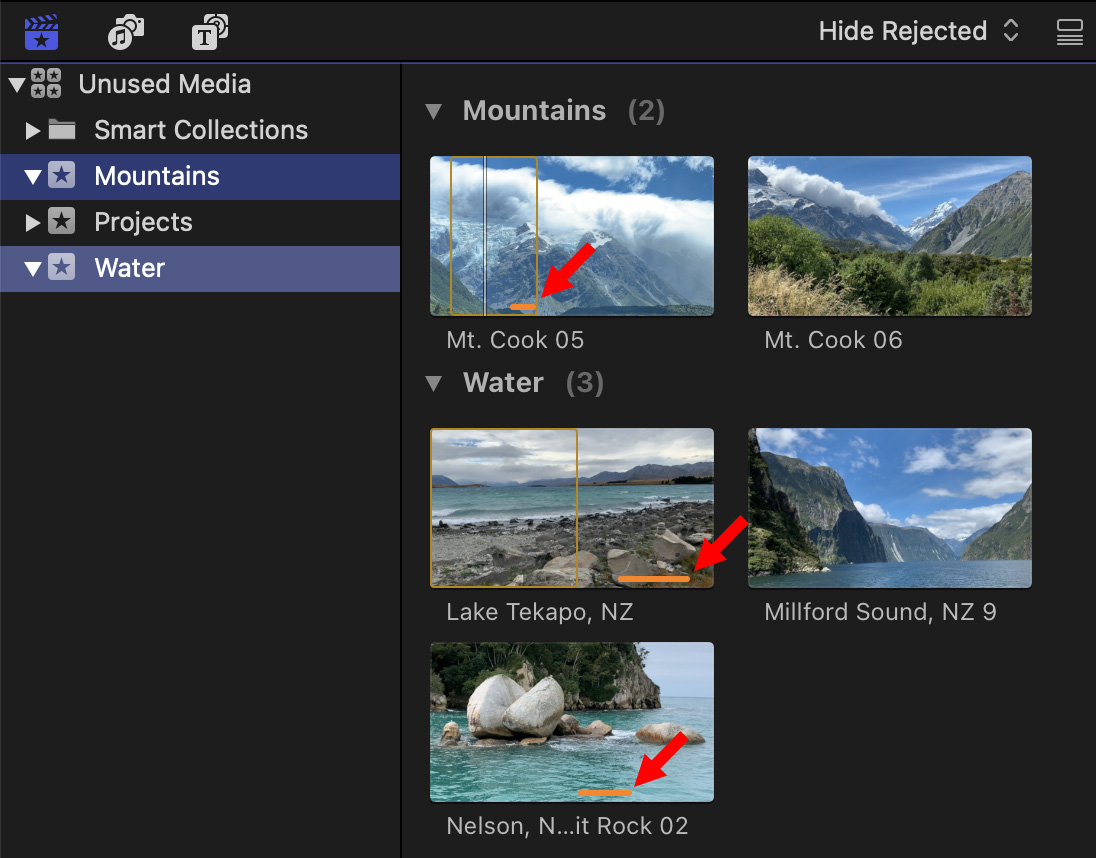Click the Projects event star icon
The width and height of the screenshot is (1096, 858).
[62, 222]
